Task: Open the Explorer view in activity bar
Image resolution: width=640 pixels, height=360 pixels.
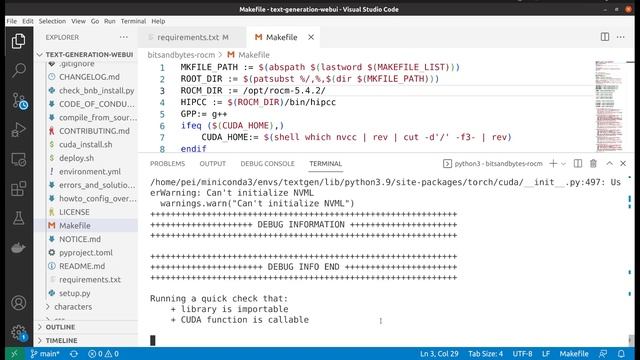Action: 18,41
